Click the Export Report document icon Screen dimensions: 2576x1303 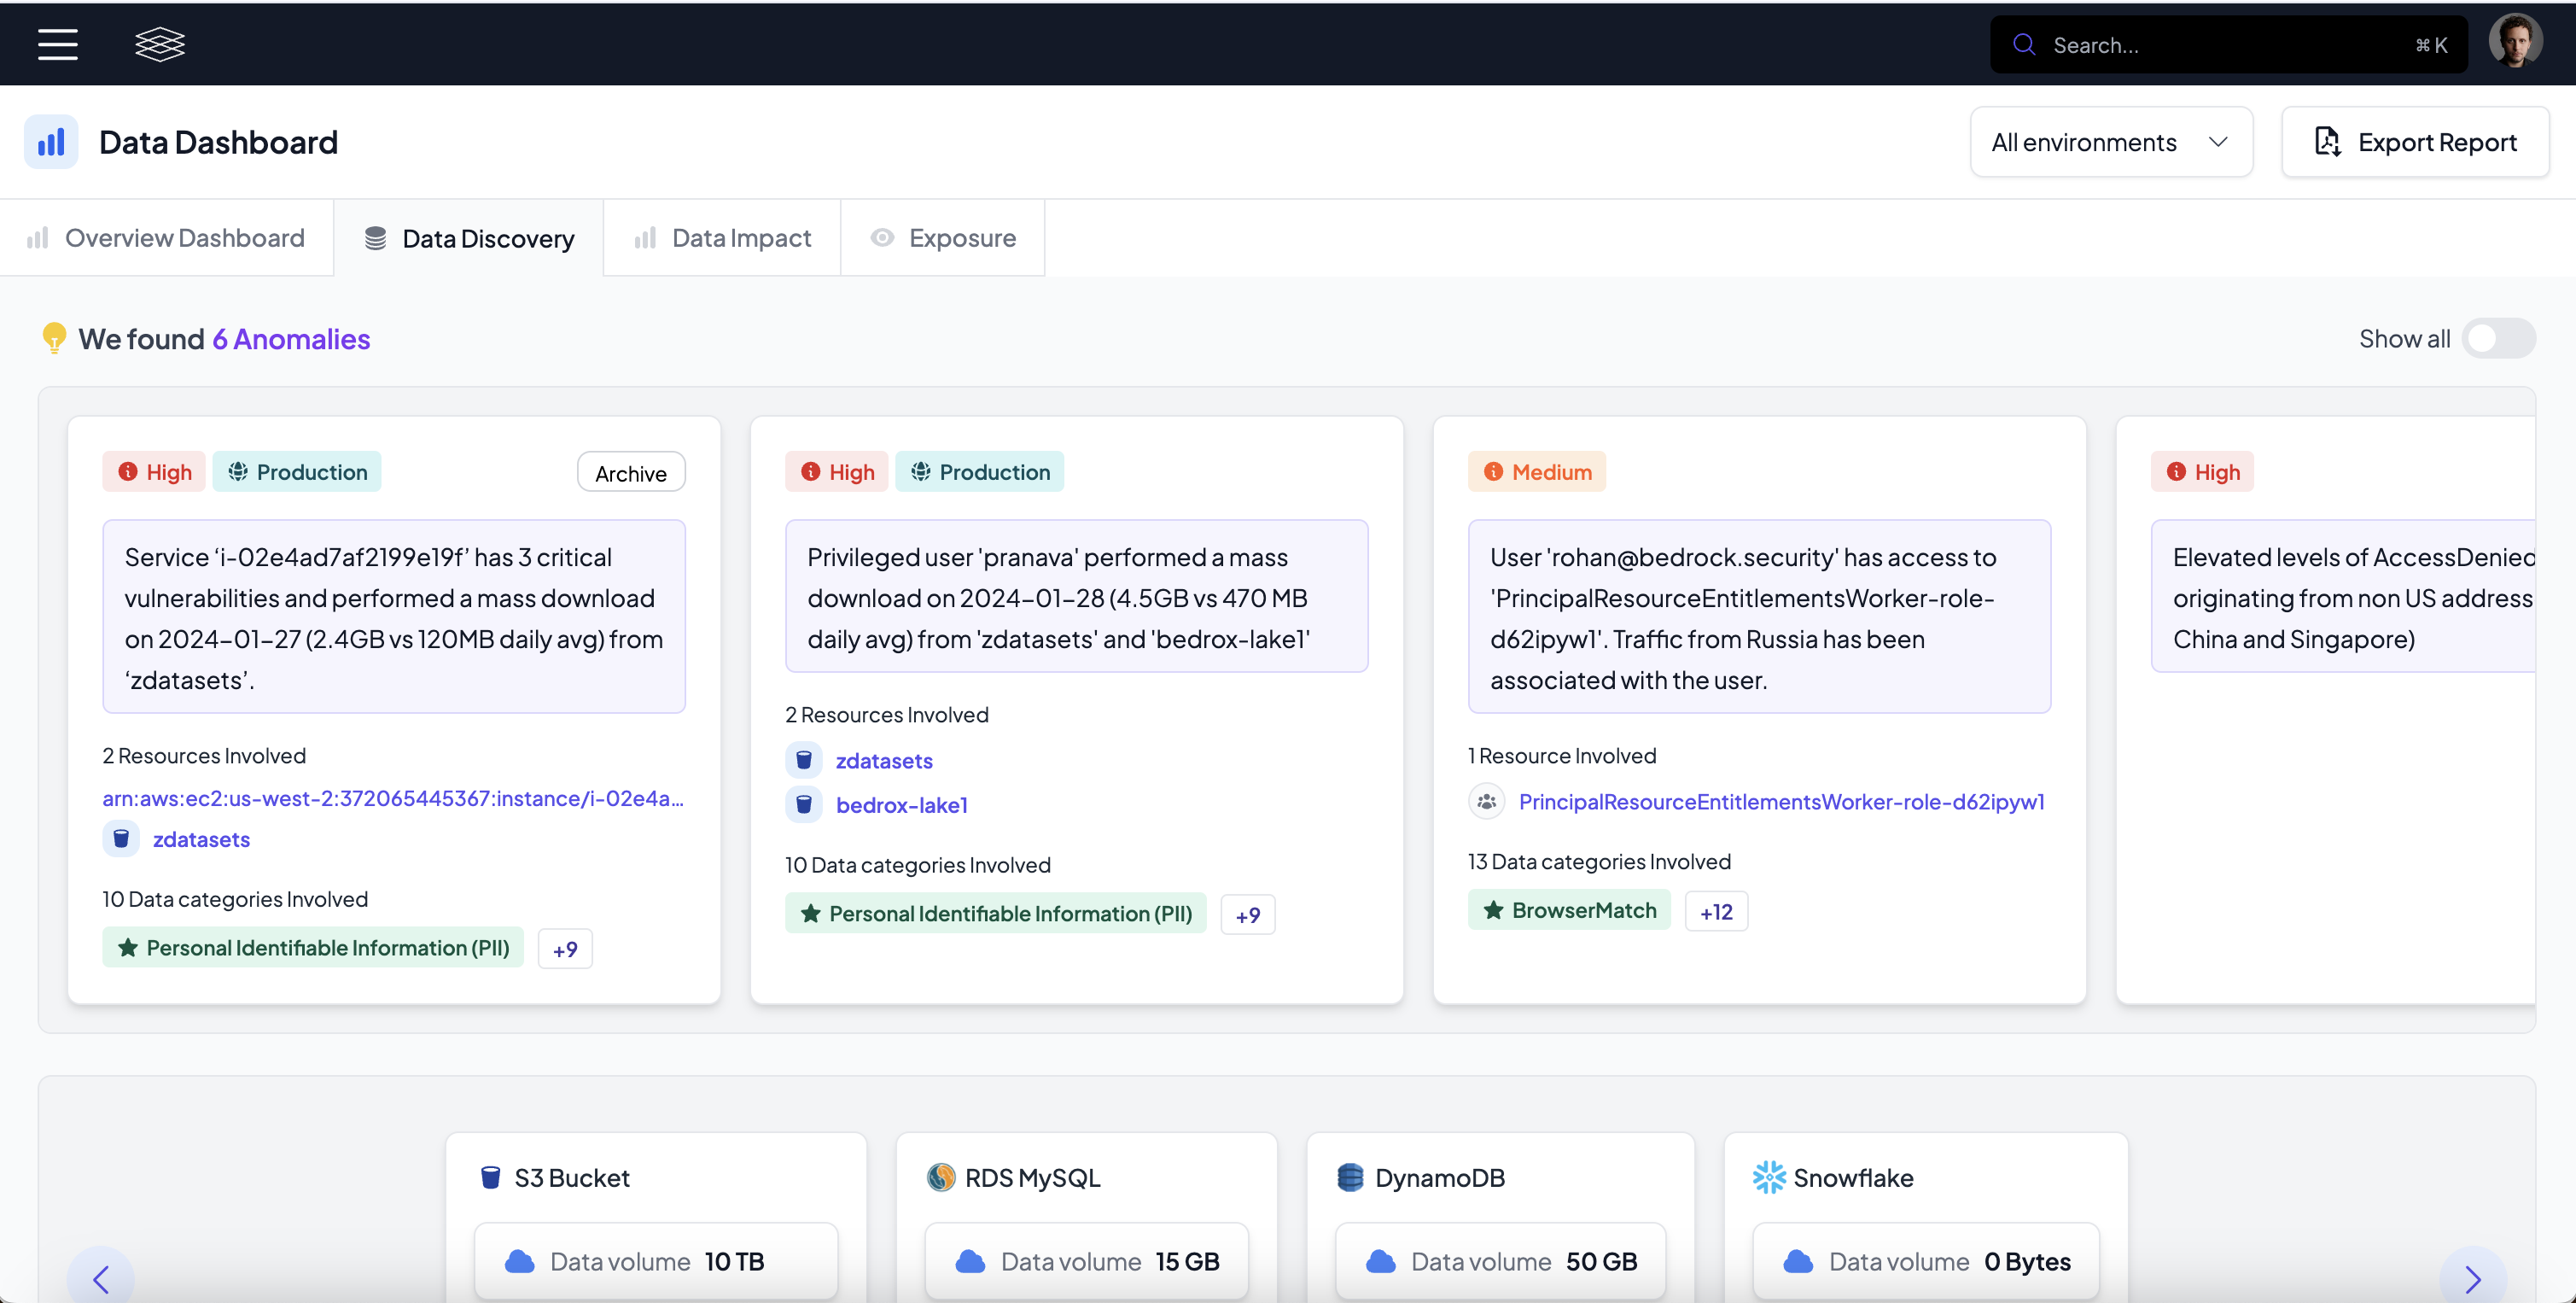click(2328, 142)
